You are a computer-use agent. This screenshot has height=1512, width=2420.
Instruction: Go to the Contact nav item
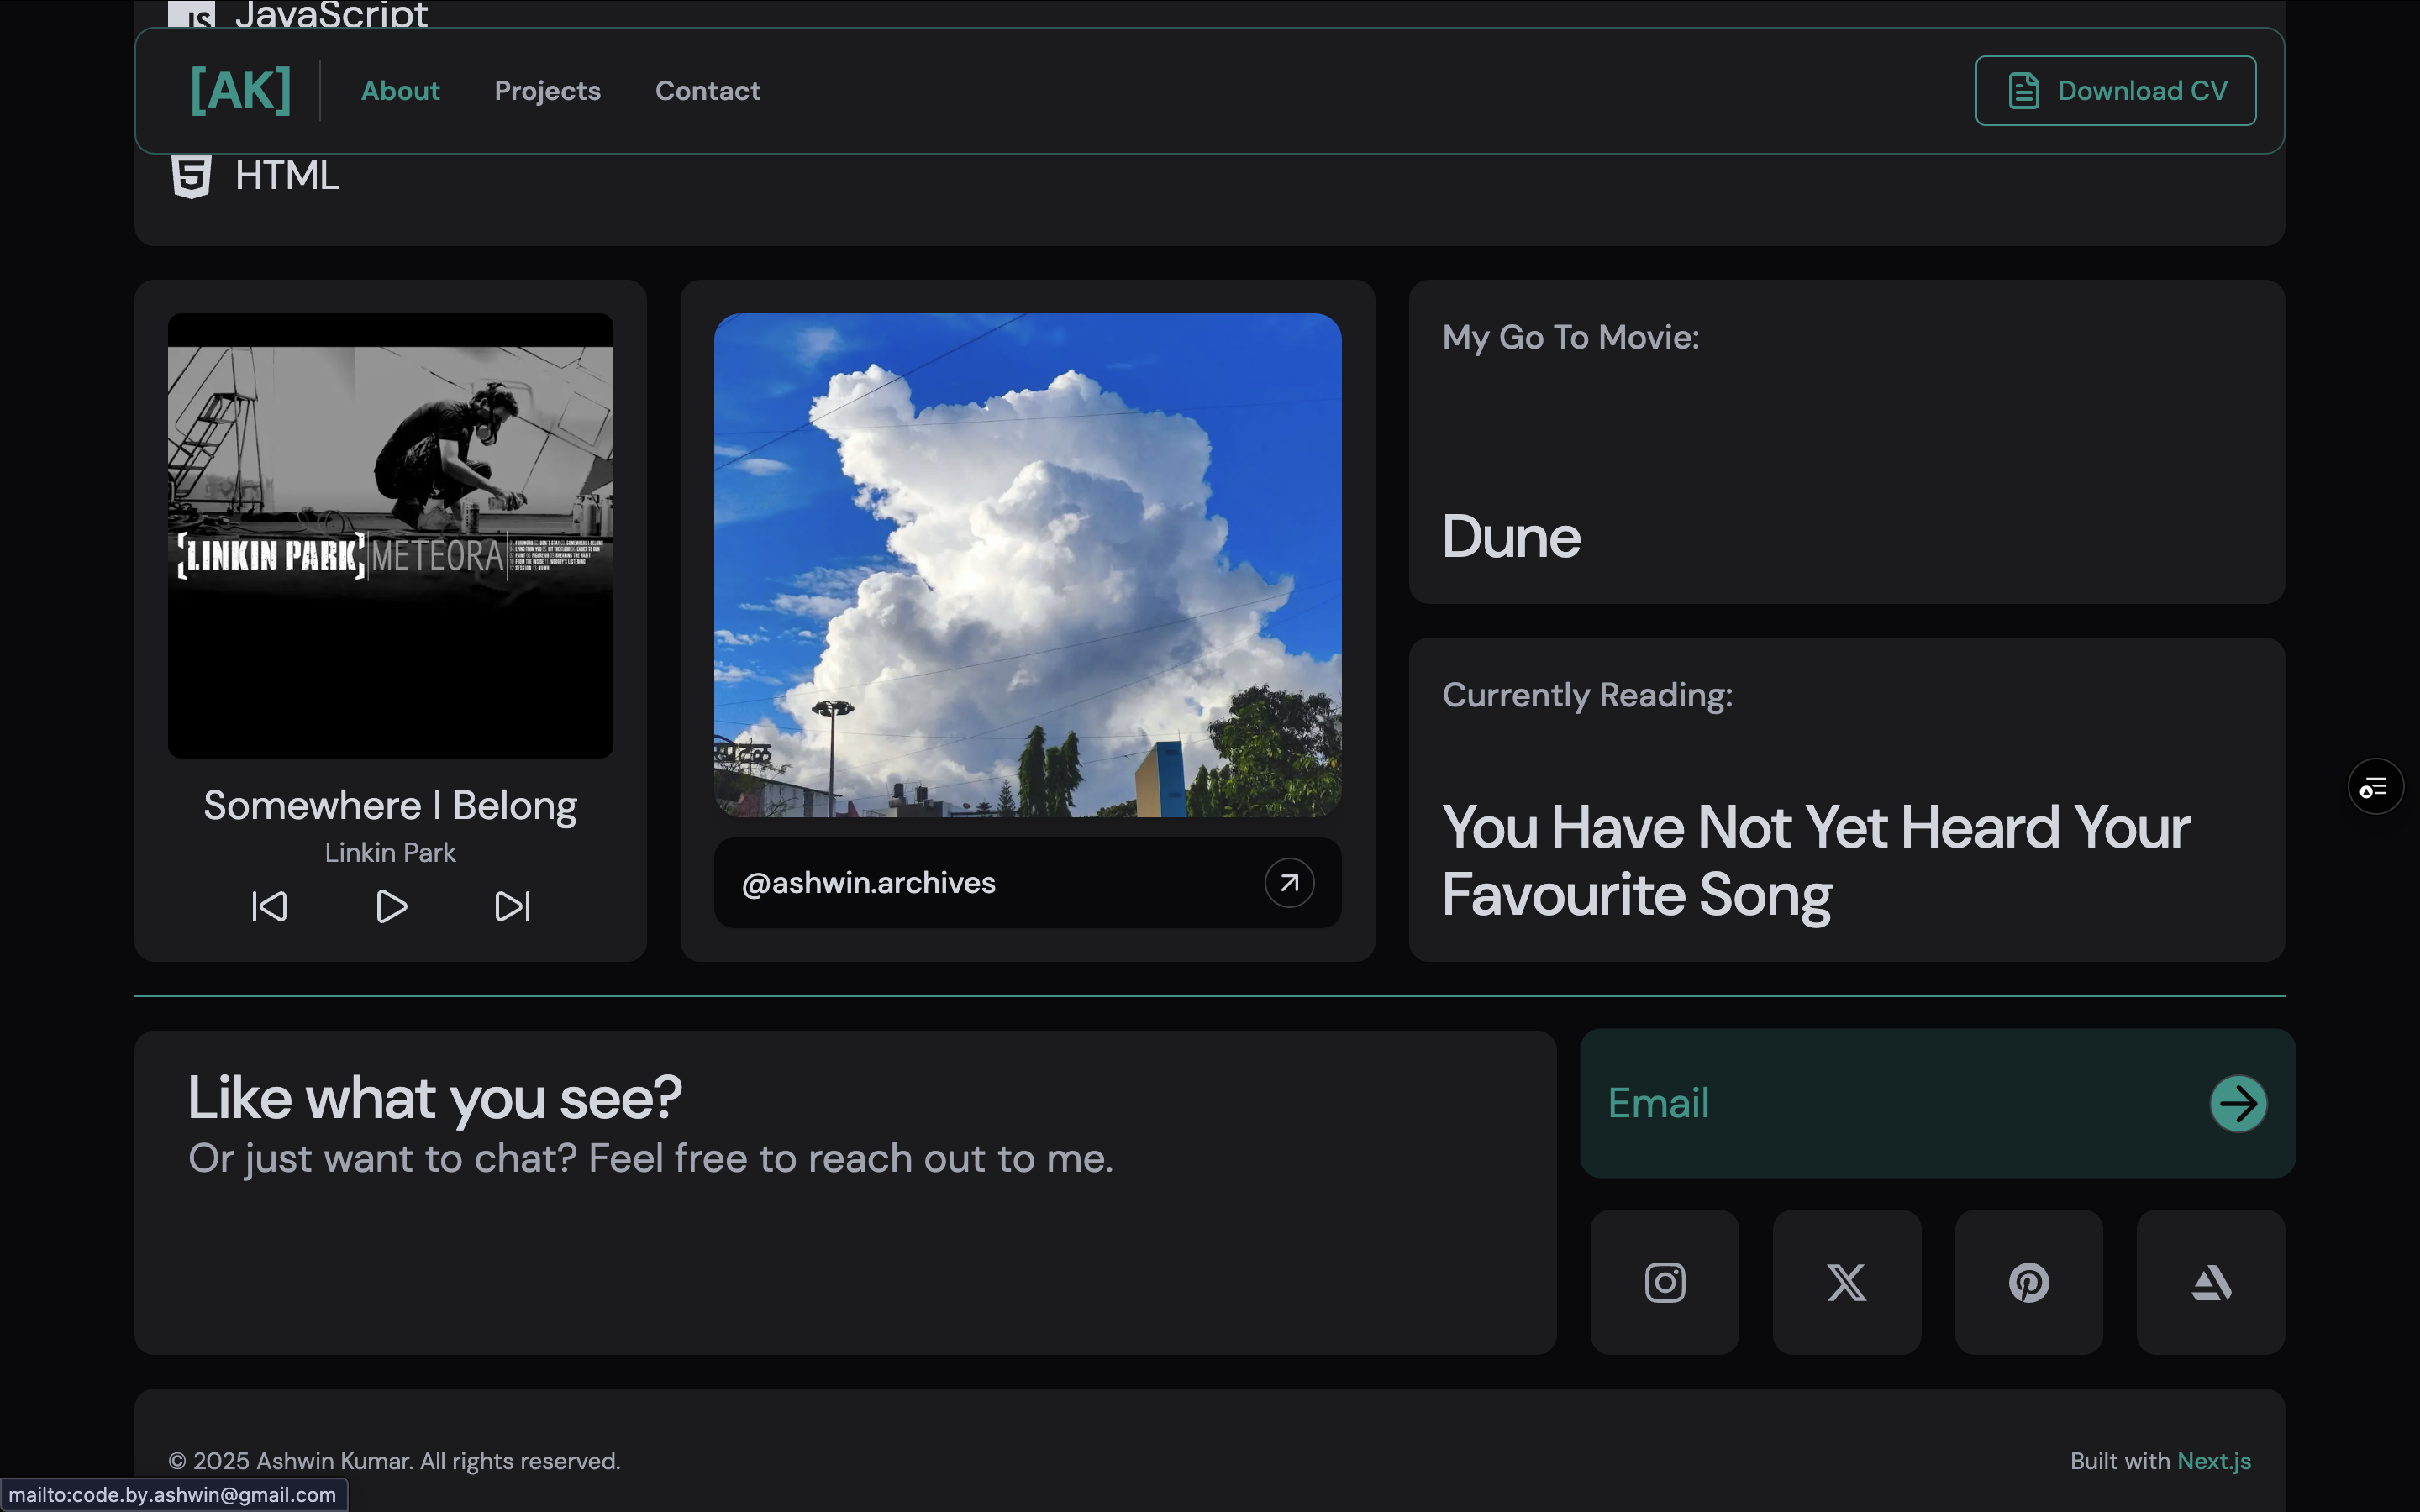707,91
